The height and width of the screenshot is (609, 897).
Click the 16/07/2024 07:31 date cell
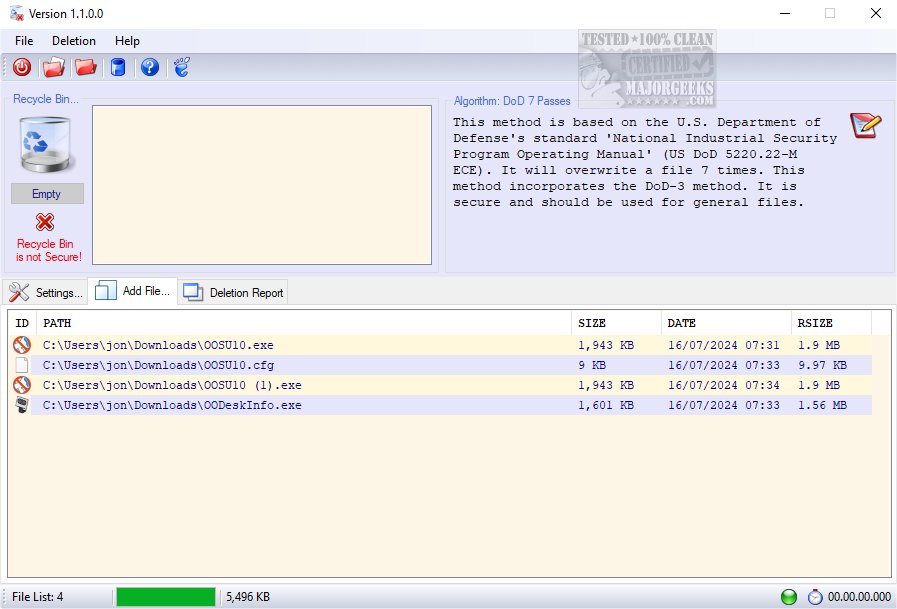tap(724, 345)
